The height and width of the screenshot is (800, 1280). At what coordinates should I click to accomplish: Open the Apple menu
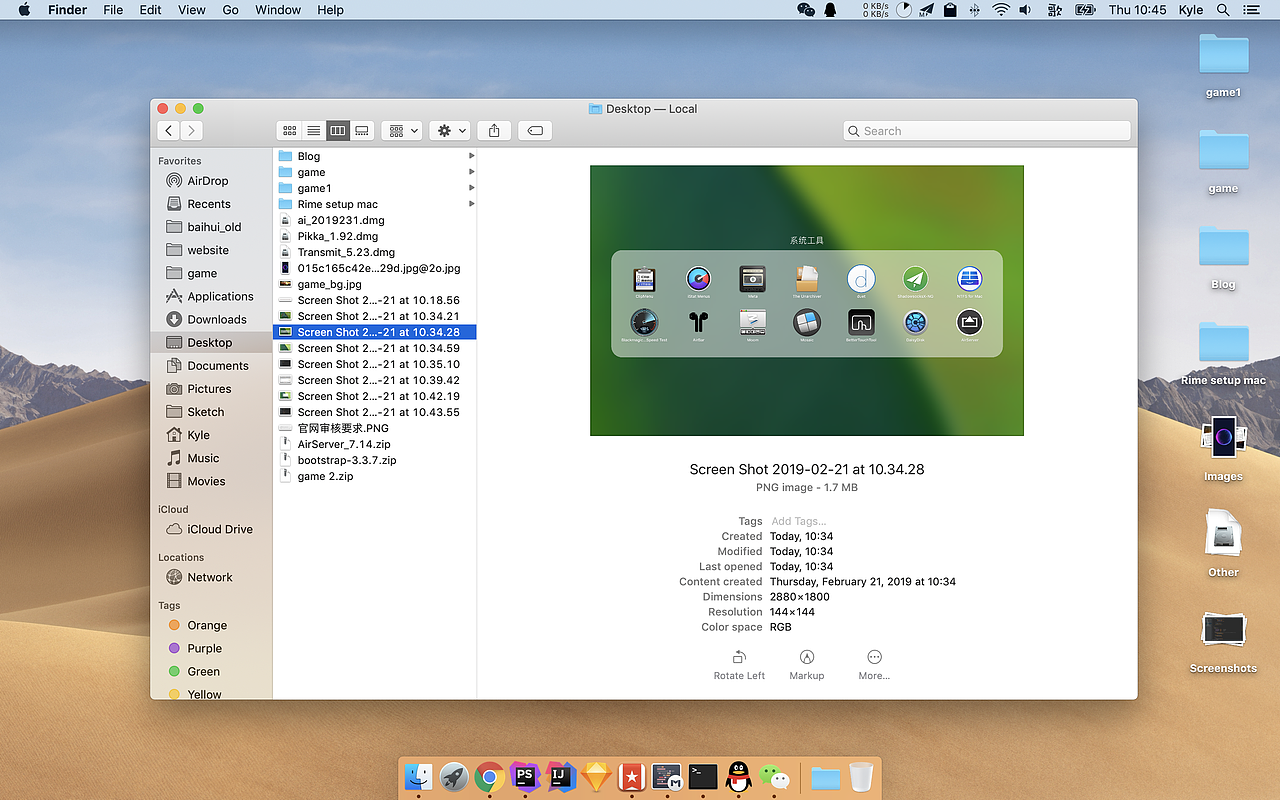(24, 10)
